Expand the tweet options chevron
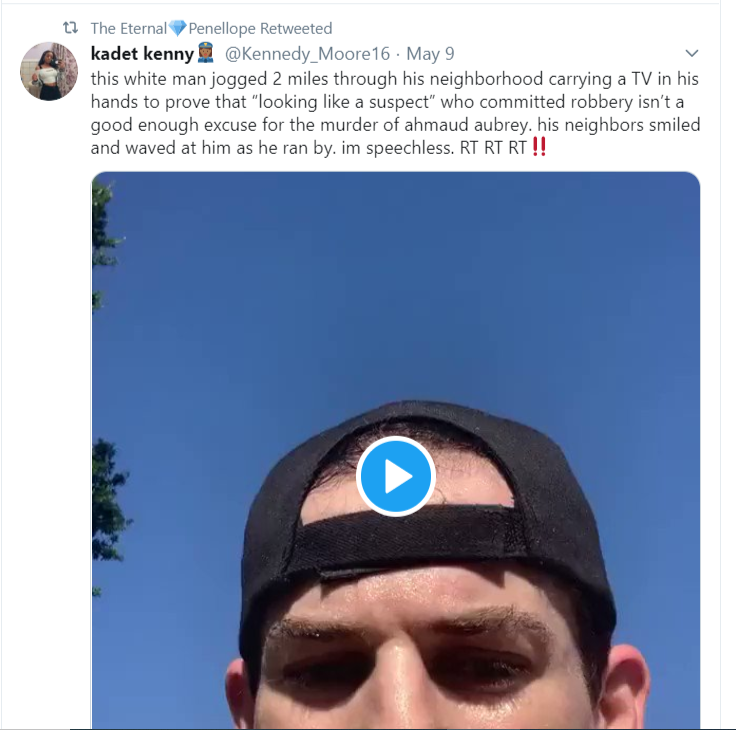Screen dimensions: 736x730 692,53
